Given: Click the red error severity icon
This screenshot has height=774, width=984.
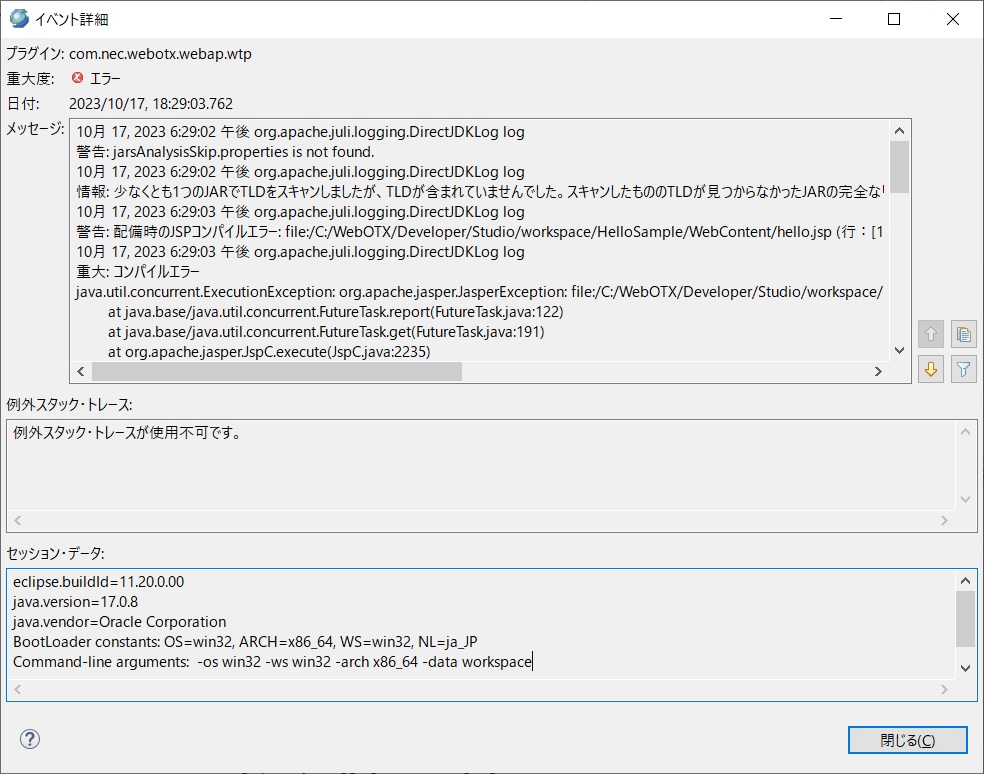Looking at the screenshot, I should (x=78, y=78).
